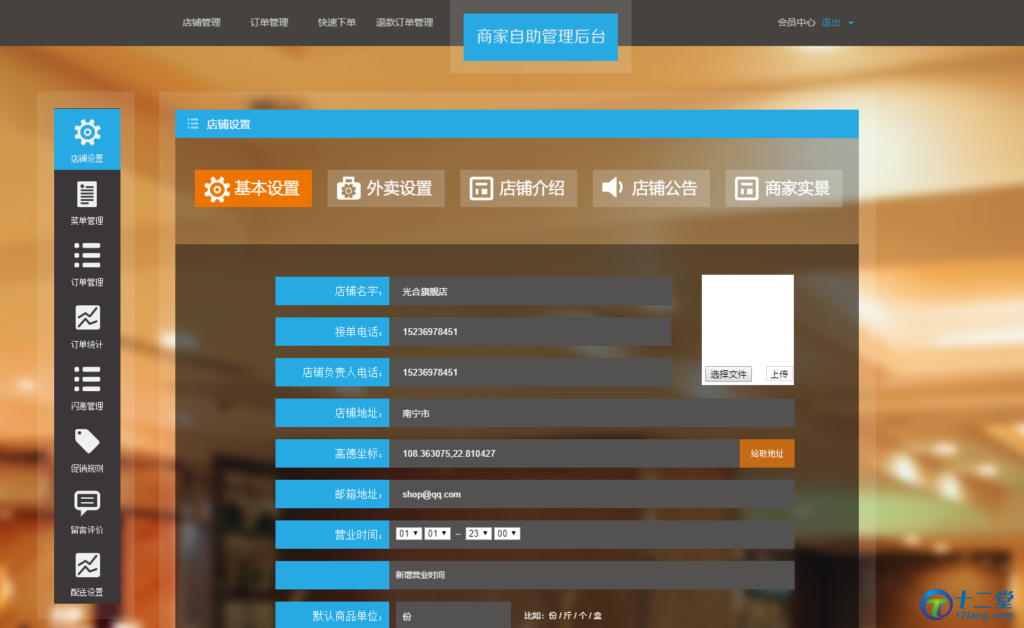Click the orange 获取地址 button
The image size is (1024, 628).
click(x=766, y=453)
